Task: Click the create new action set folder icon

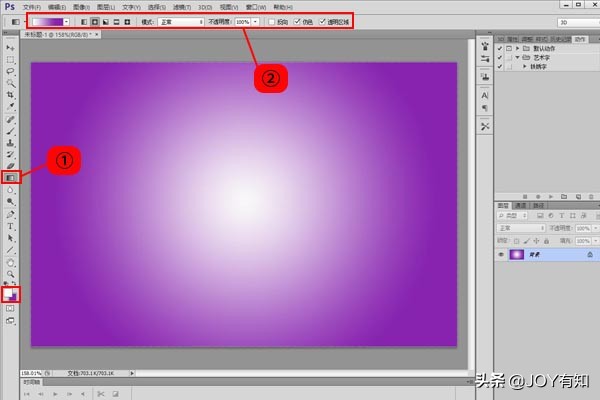Action: 564,196
